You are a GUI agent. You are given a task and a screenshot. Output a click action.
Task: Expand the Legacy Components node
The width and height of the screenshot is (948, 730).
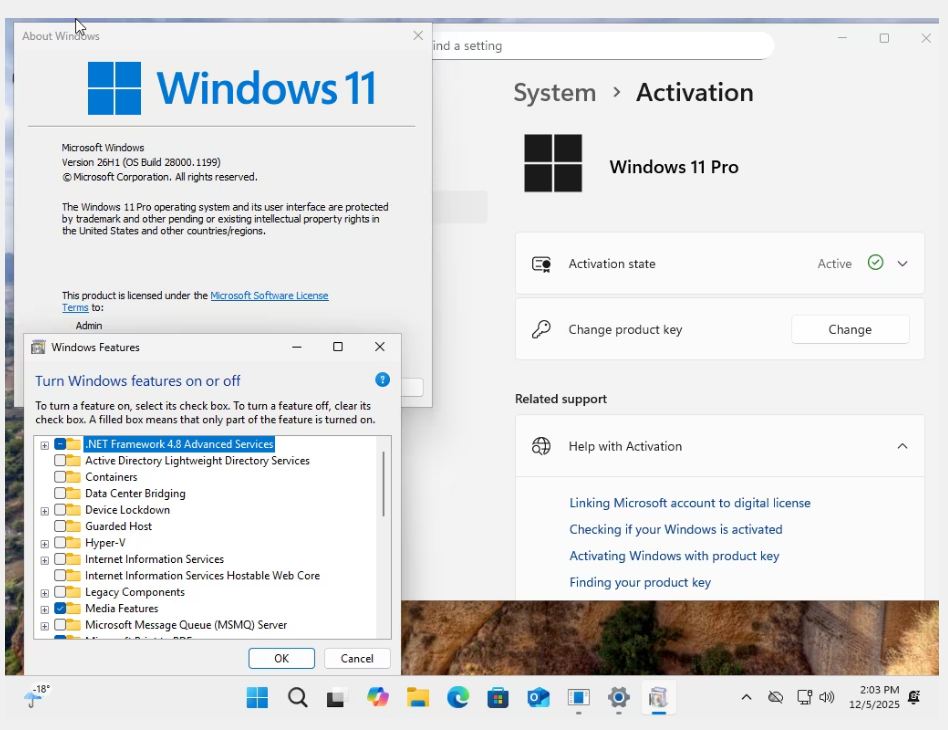[x=45, y=593]
